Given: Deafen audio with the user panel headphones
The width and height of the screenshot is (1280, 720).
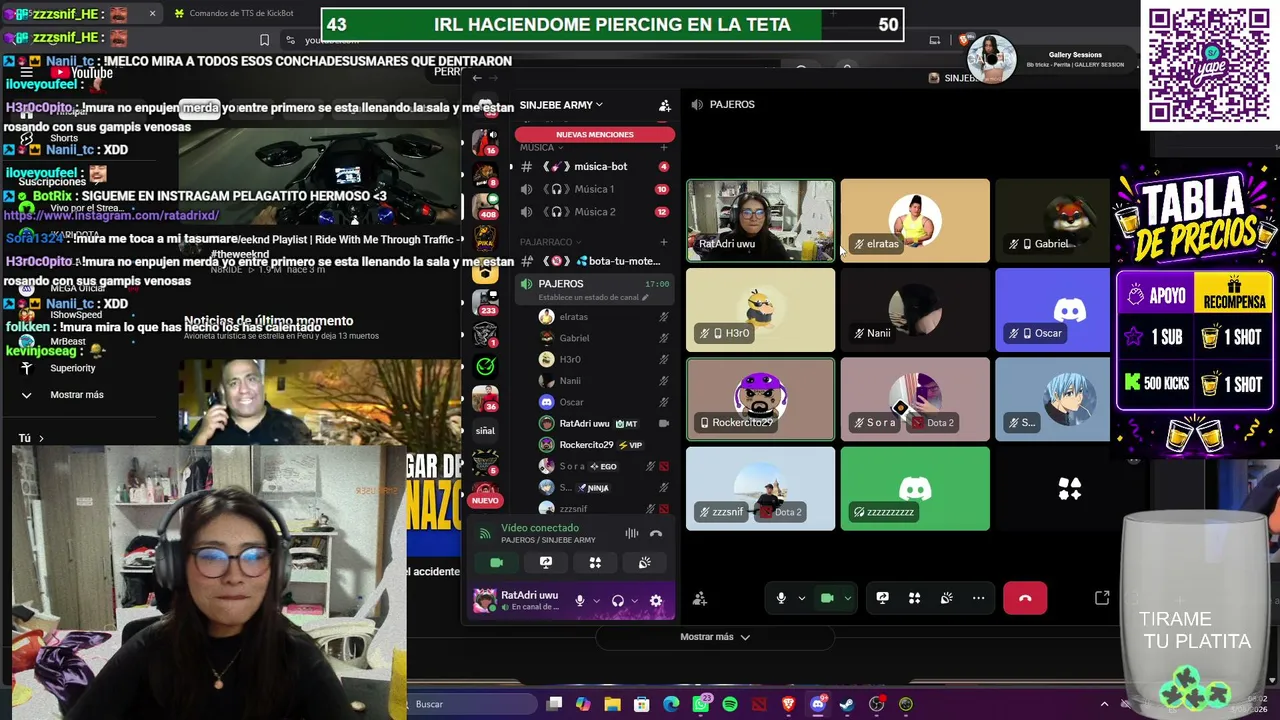Looking at the screenshot, I should point(618,601).
